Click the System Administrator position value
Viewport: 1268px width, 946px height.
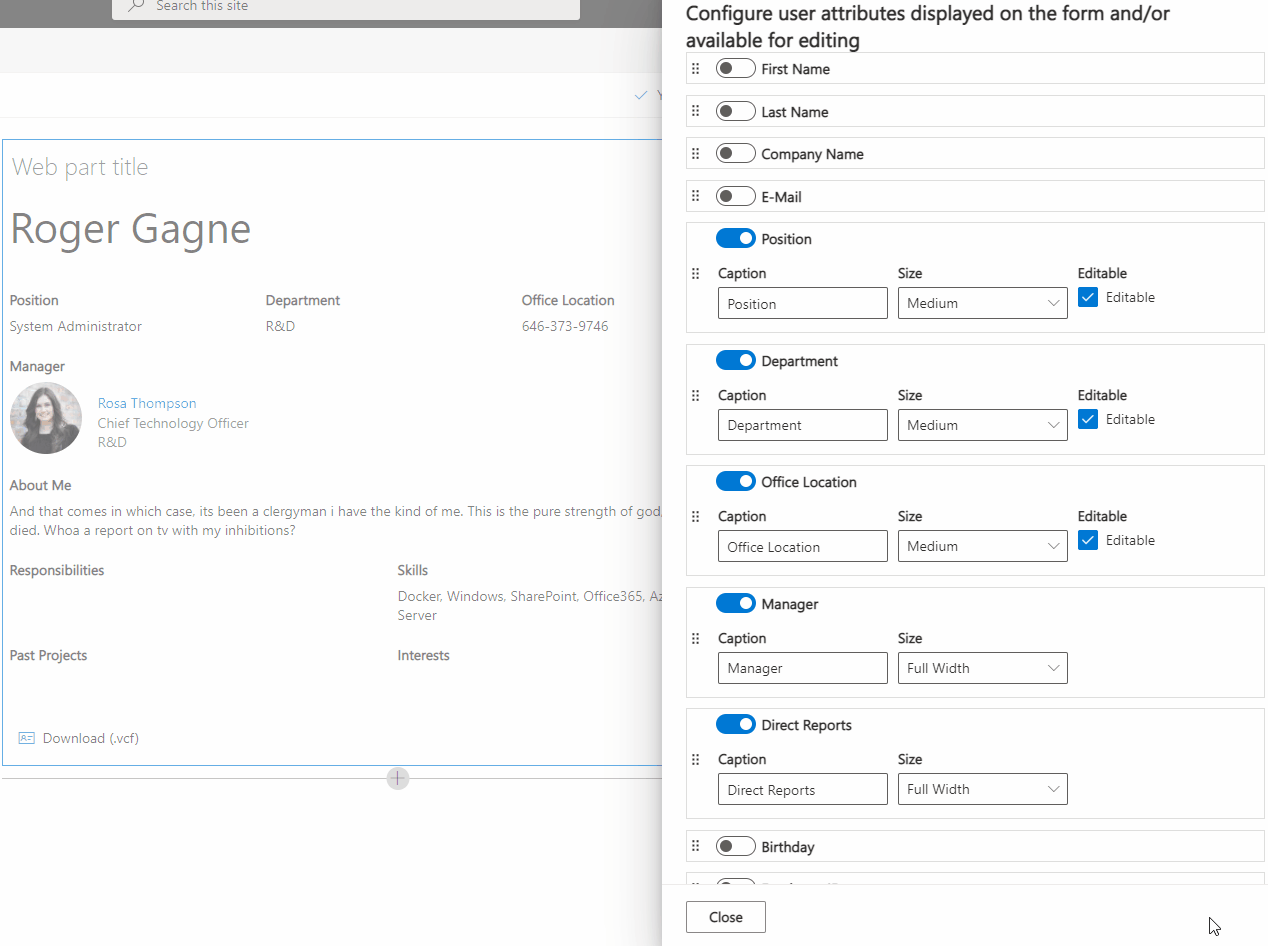(76, 326)
